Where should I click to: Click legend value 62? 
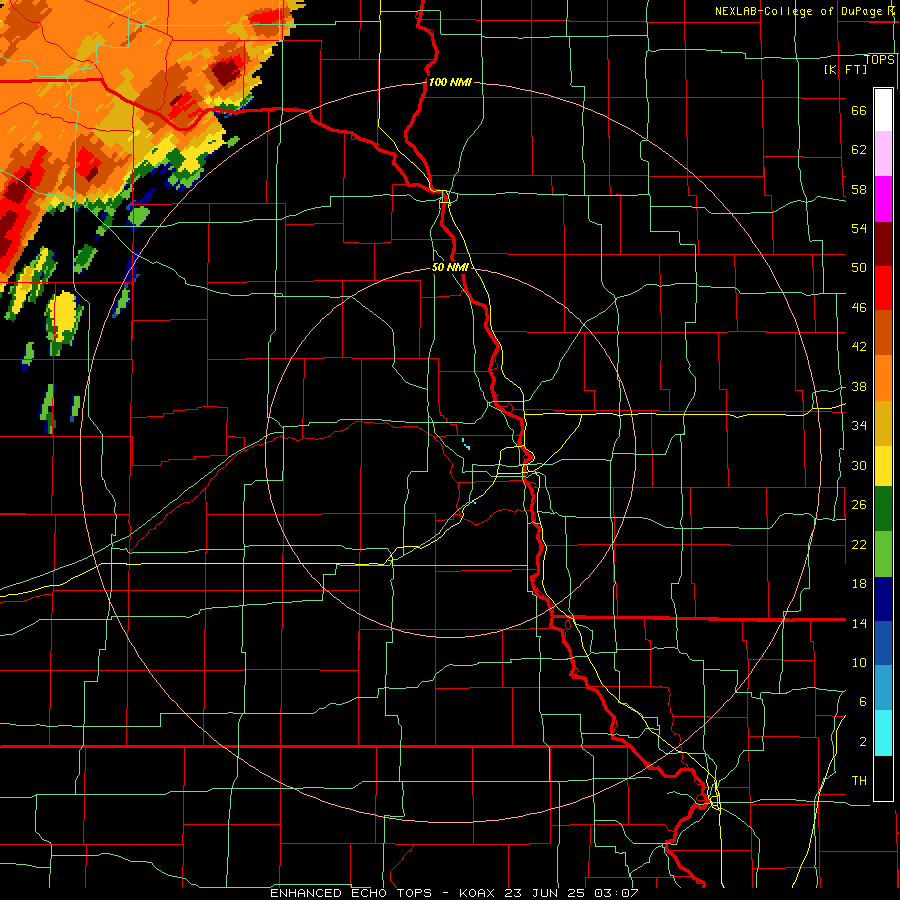[859, 150]
